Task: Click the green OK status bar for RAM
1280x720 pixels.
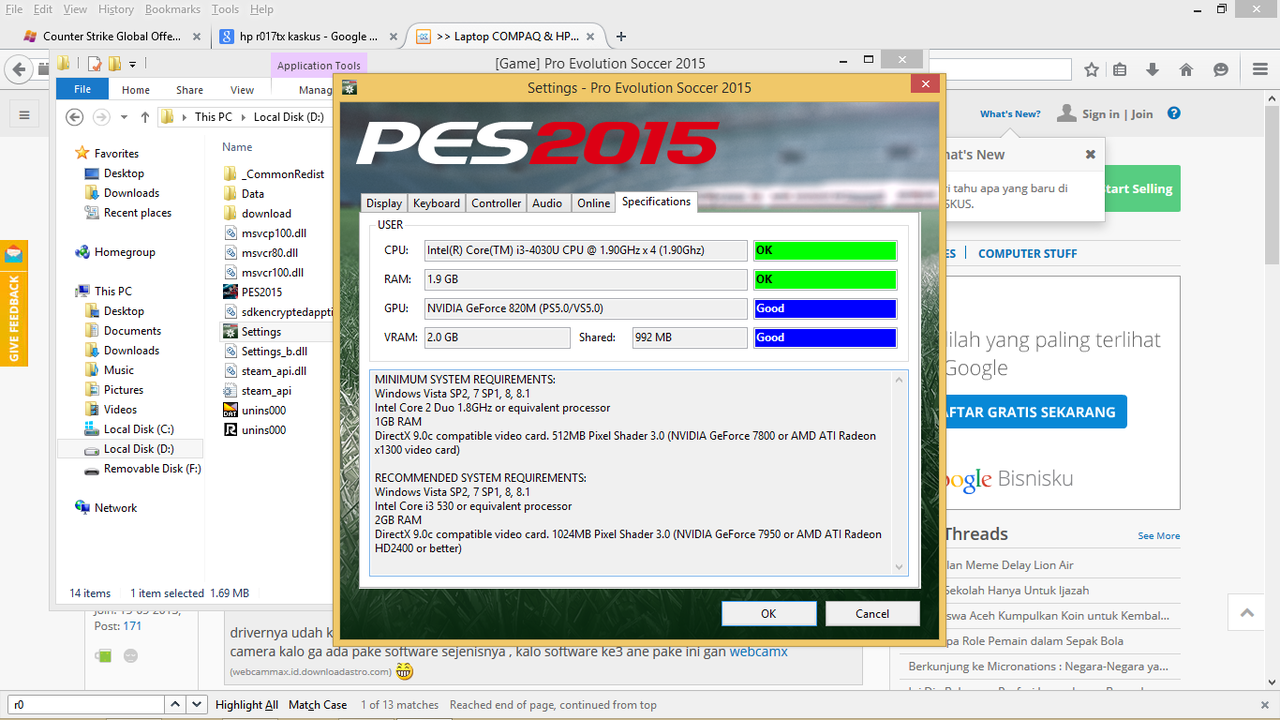Action: [825, 279]
